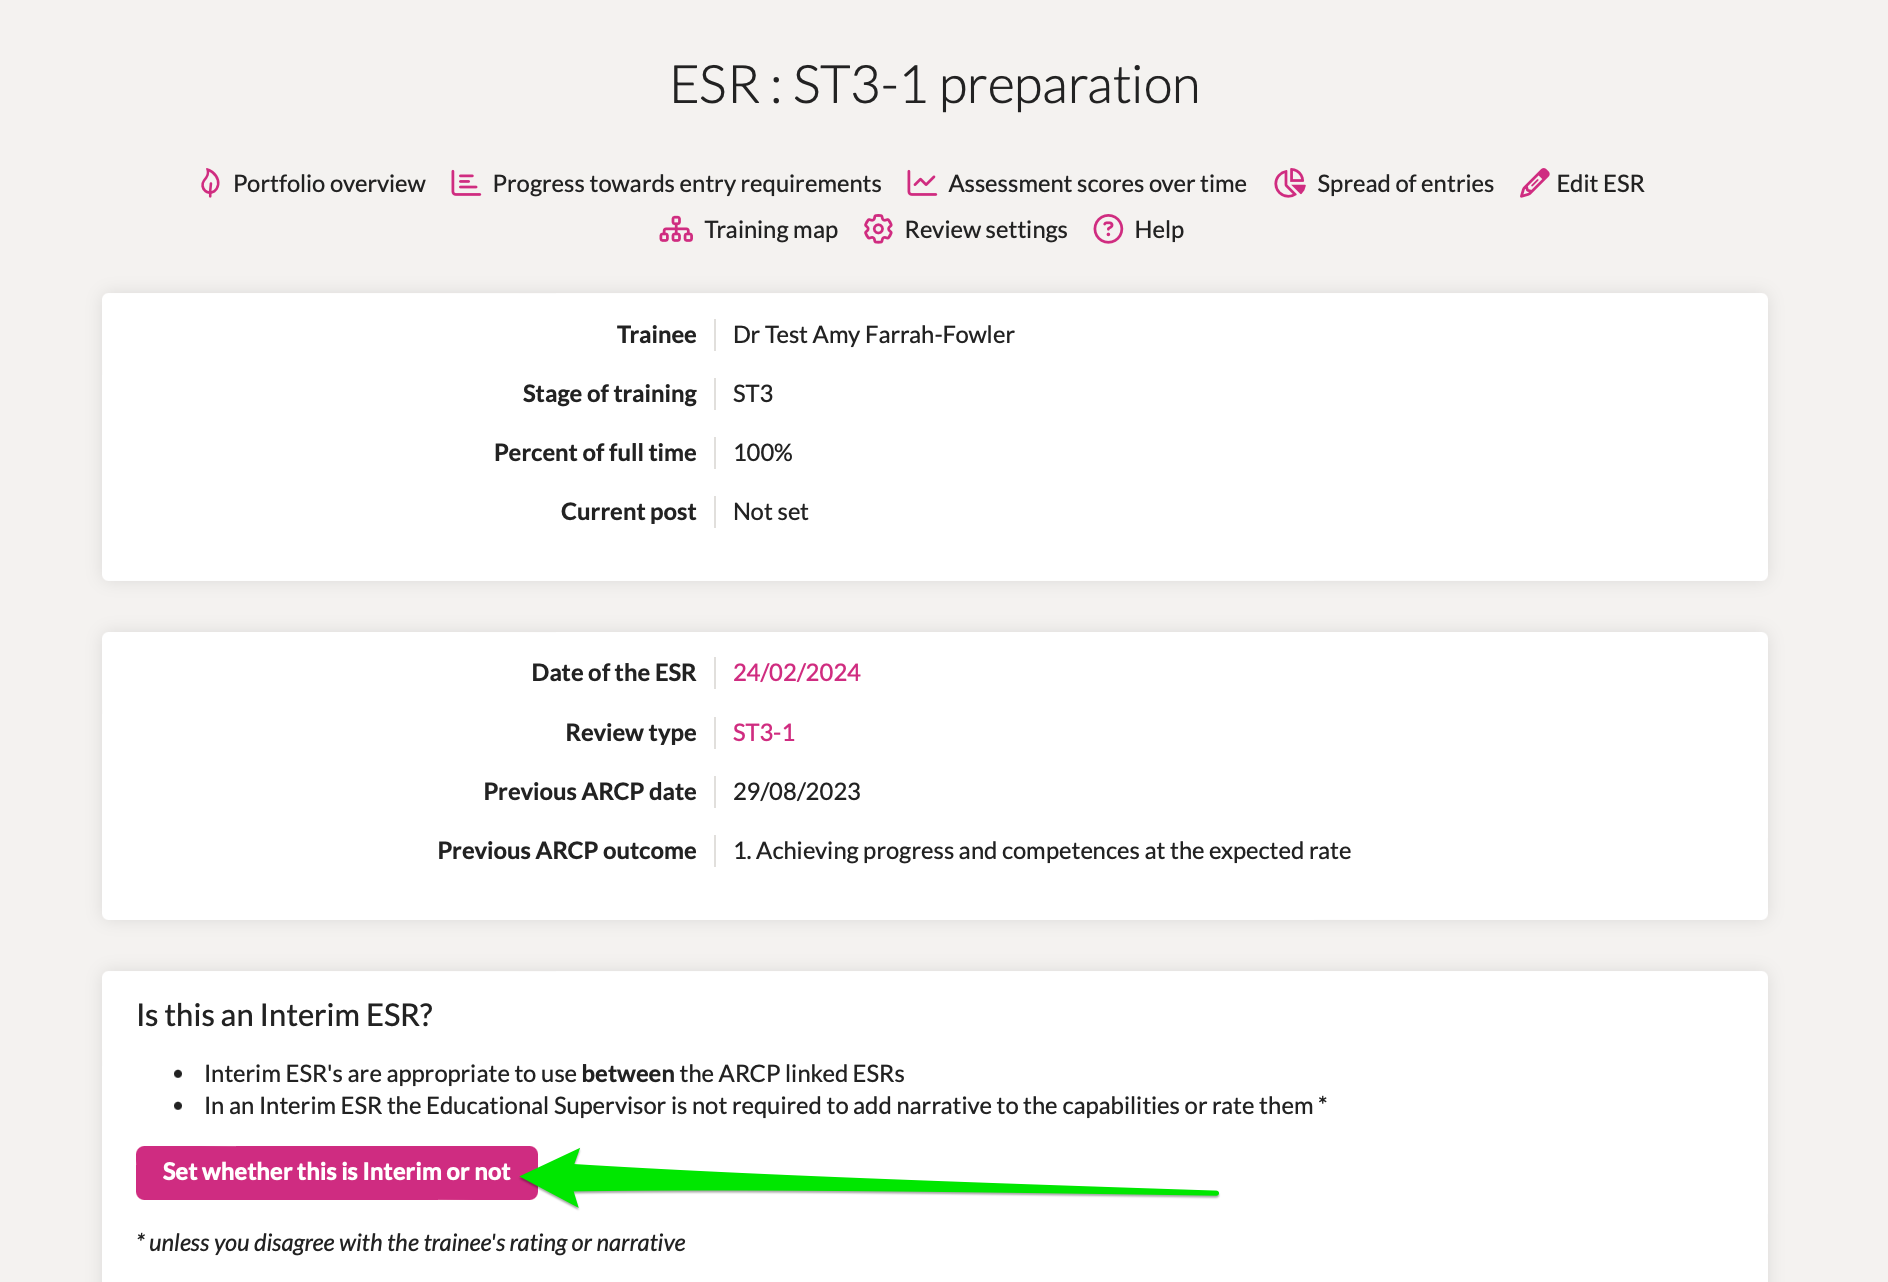Click the bullet about ARCP linked ESRs

pyautogui.click(x=554, y=1073)
